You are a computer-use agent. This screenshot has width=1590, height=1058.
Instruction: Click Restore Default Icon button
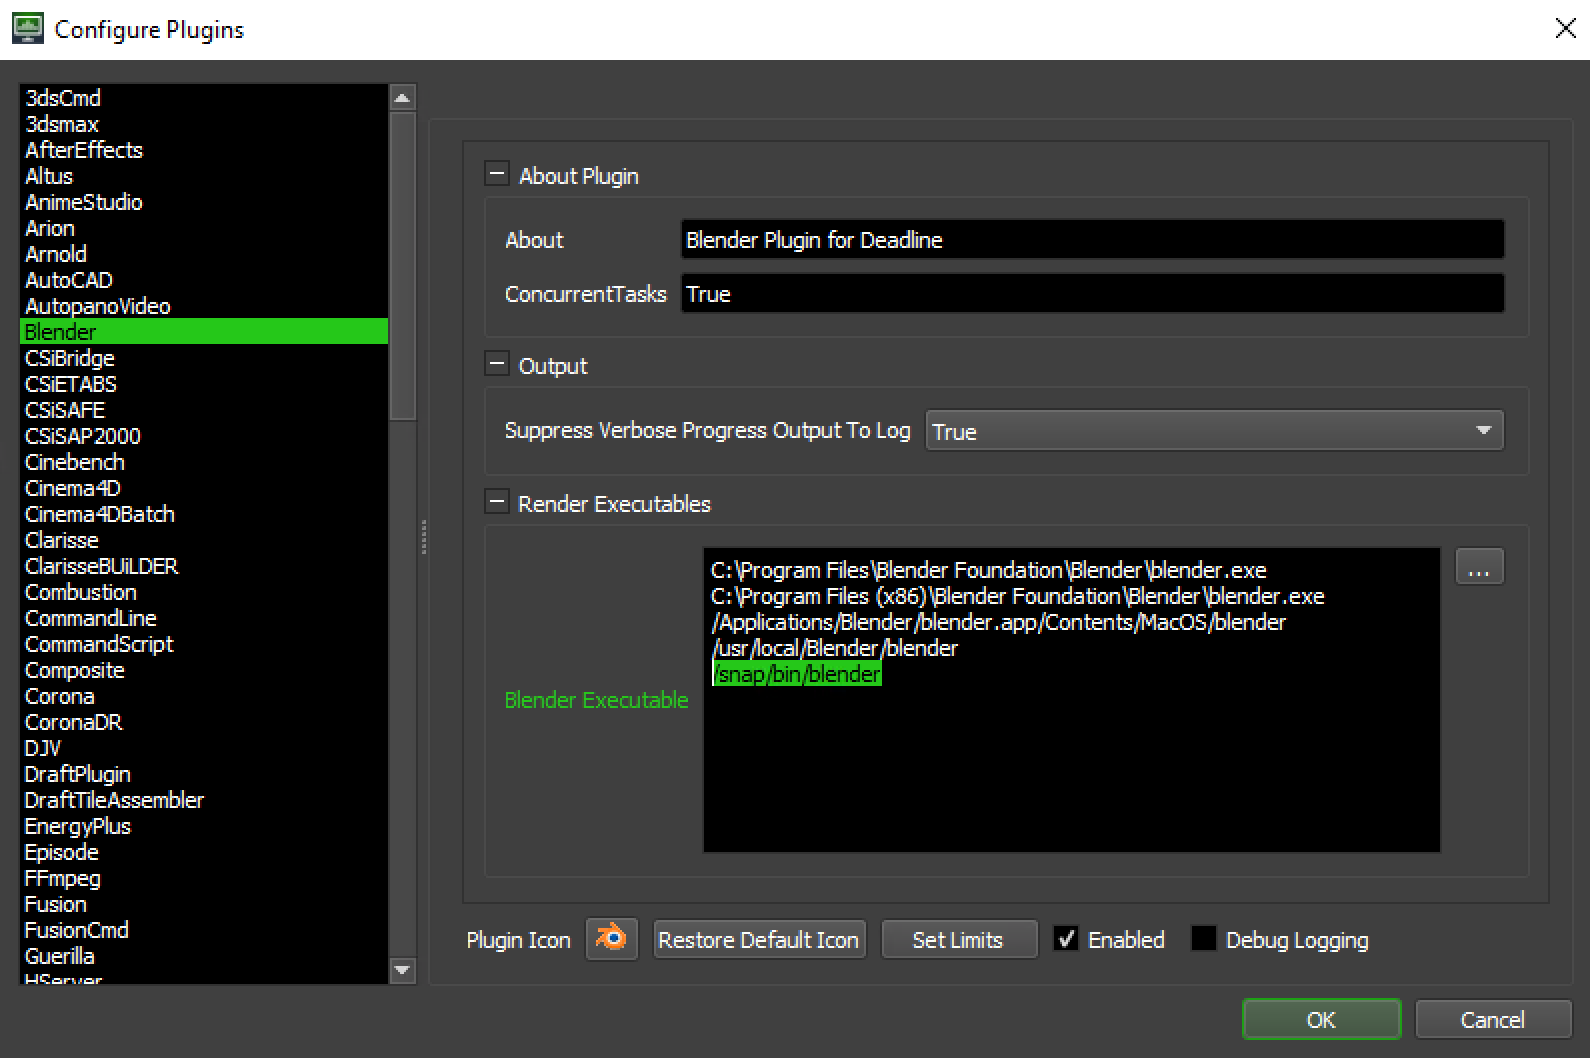[x=759, y=940]
